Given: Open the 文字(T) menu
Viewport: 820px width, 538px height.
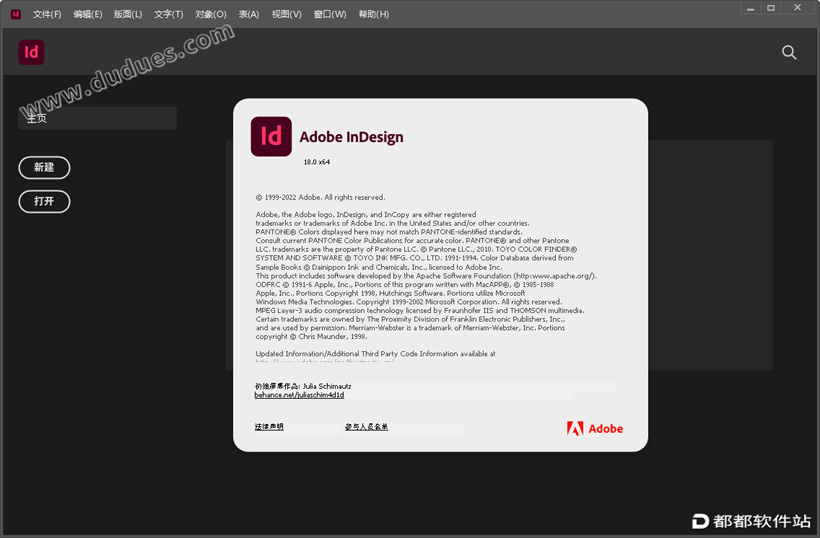Looking at the screenshot, I should tap(168, 14).
